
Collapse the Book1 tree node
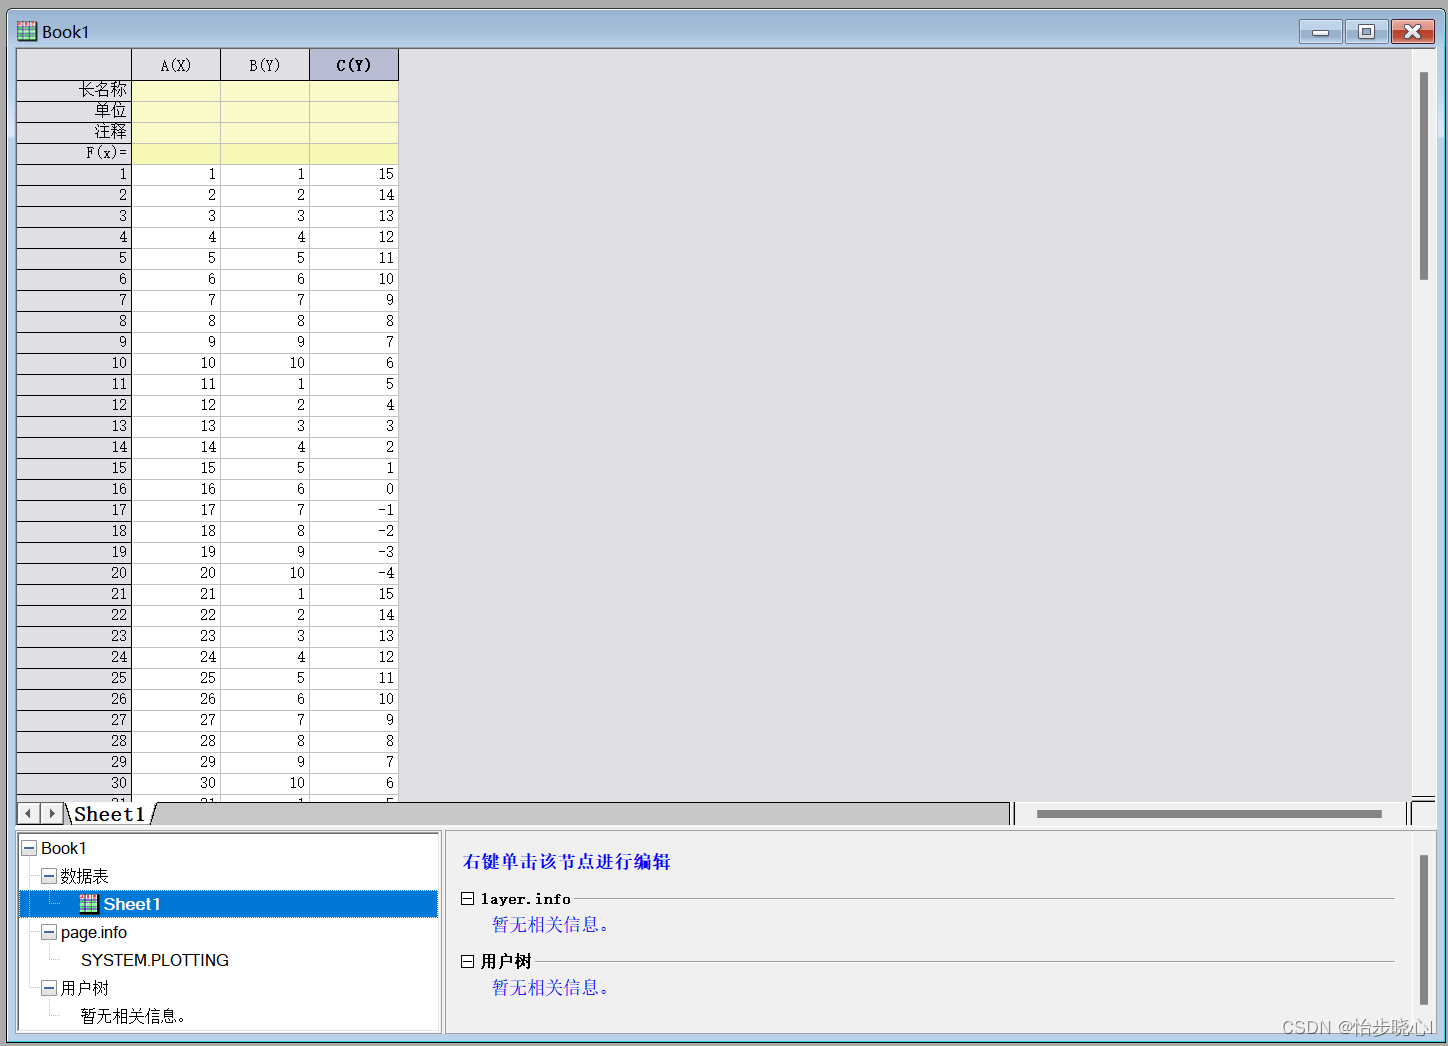pyautogui.click(x=29, y=848)
